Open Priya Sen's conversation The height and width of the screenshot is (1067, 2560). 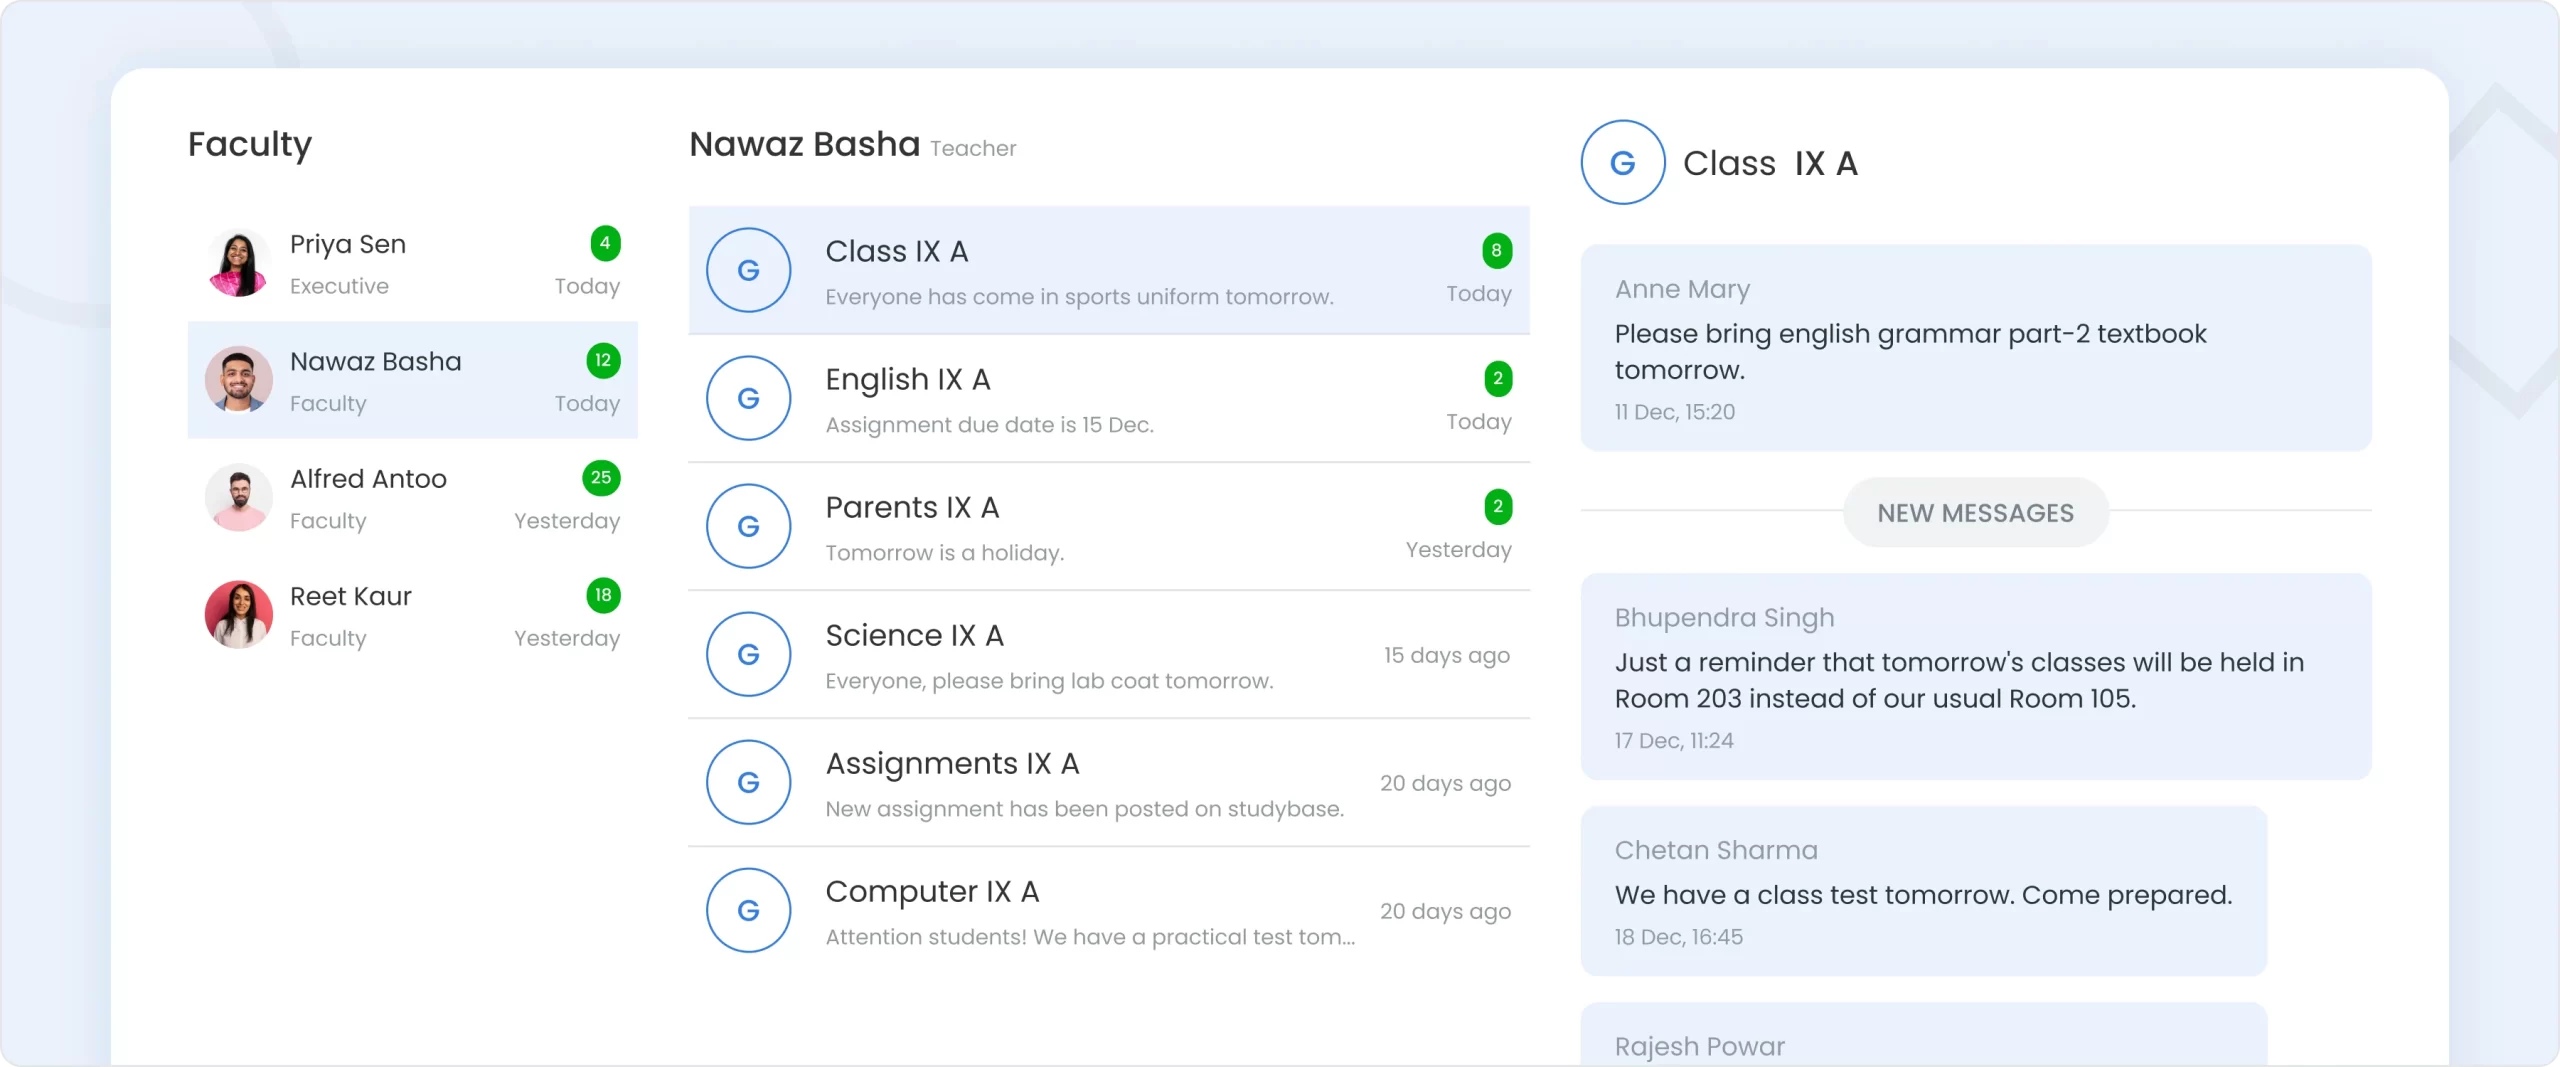coord(412,263)
